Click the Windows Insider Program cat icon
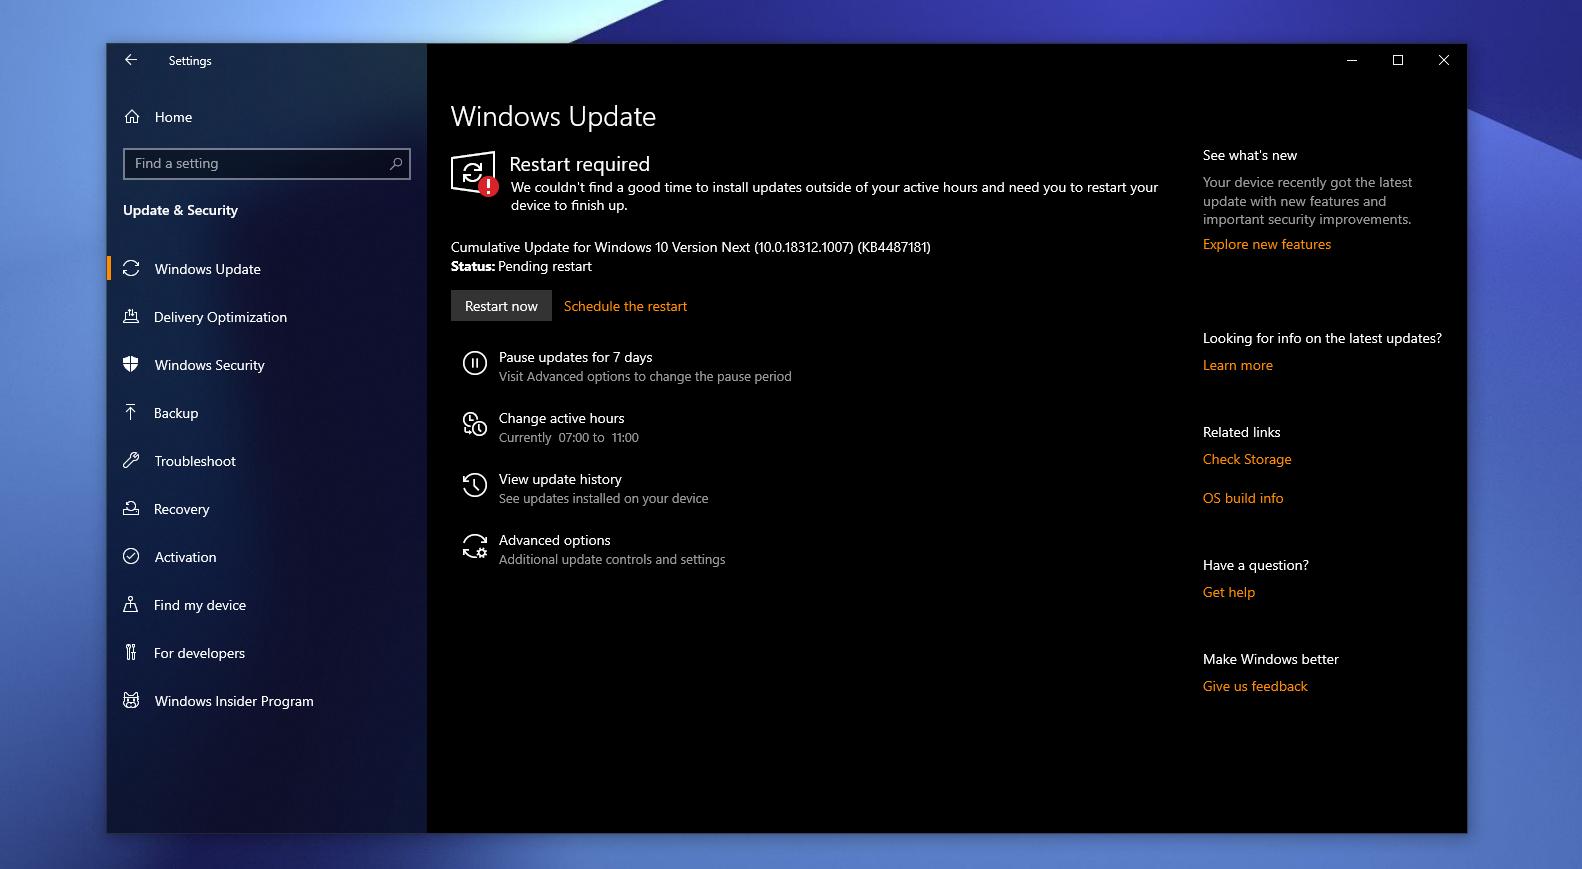 pyautogui.click(x=131, y=700)
